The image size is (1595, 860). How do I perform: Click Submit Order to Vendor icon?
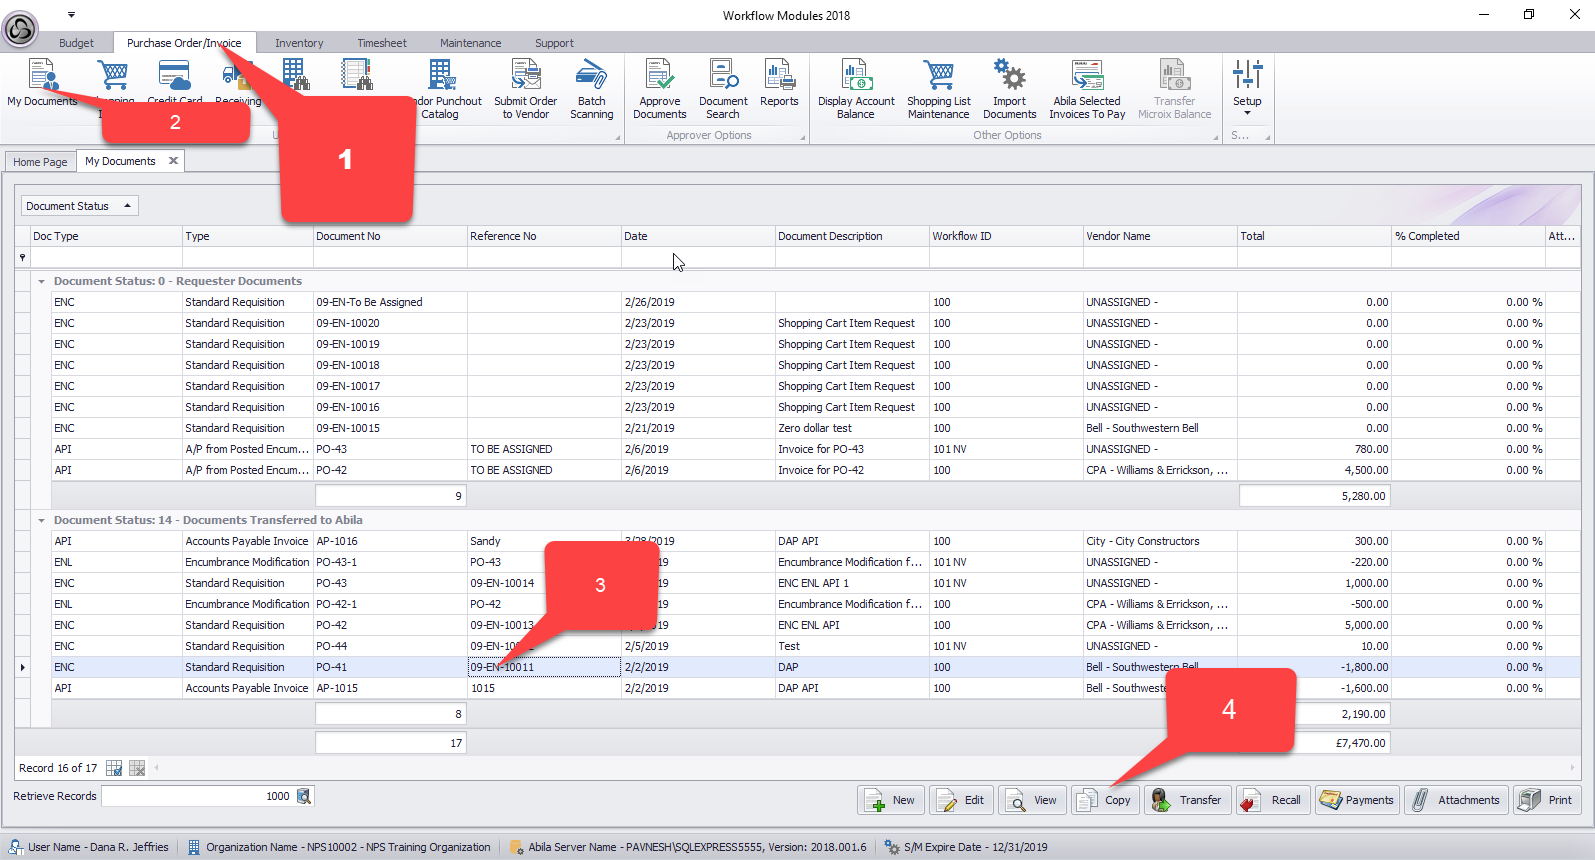pyautogui.click(x=525, y=89)
